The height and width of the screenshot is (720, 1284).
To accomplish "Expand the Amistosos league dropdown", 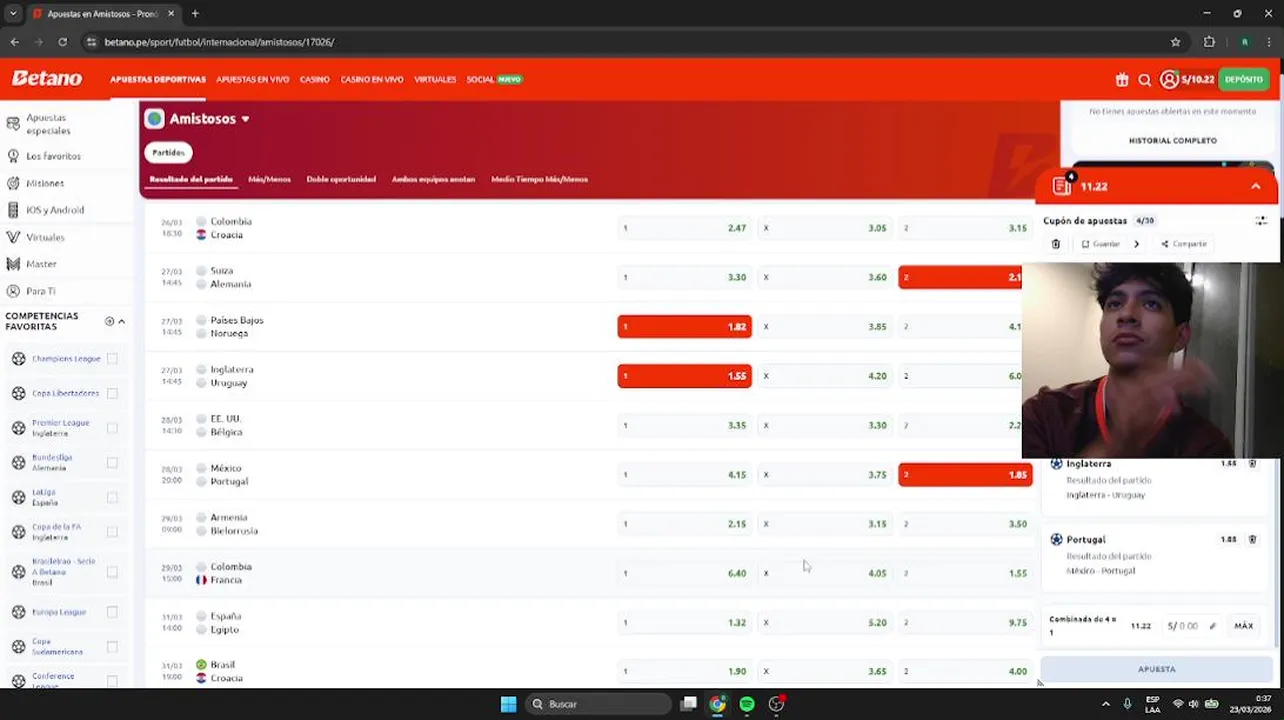I will click(245, 119).
